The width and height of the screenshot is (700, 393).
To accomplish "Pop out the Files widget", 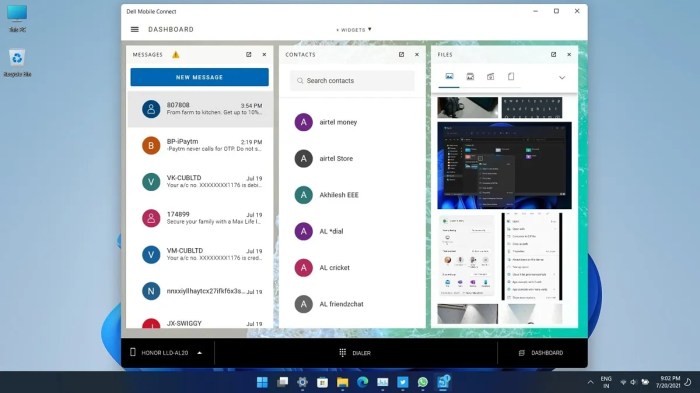I will click(554, 54).
